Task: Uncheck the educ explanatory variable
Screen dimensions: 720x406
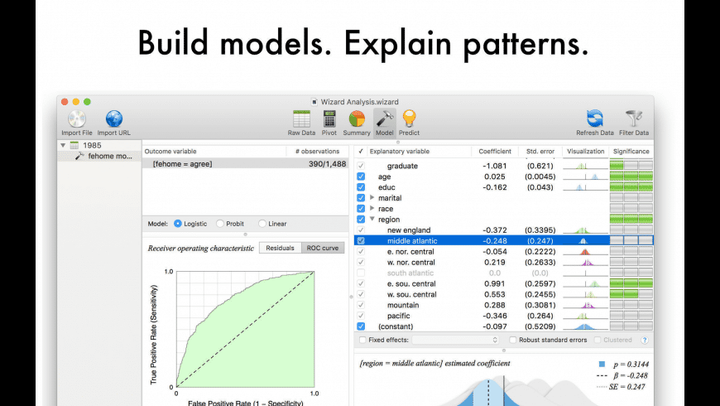Action: [361, 187]
